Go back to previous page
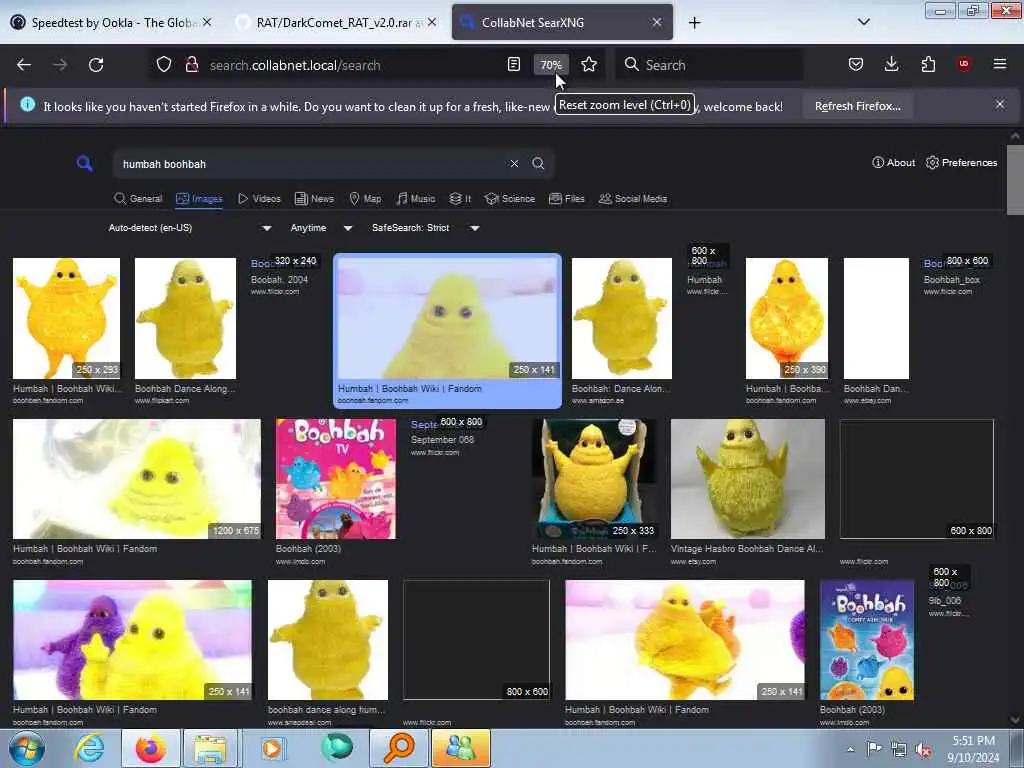This screenshot has height=768, width=1024. point(24,65)
